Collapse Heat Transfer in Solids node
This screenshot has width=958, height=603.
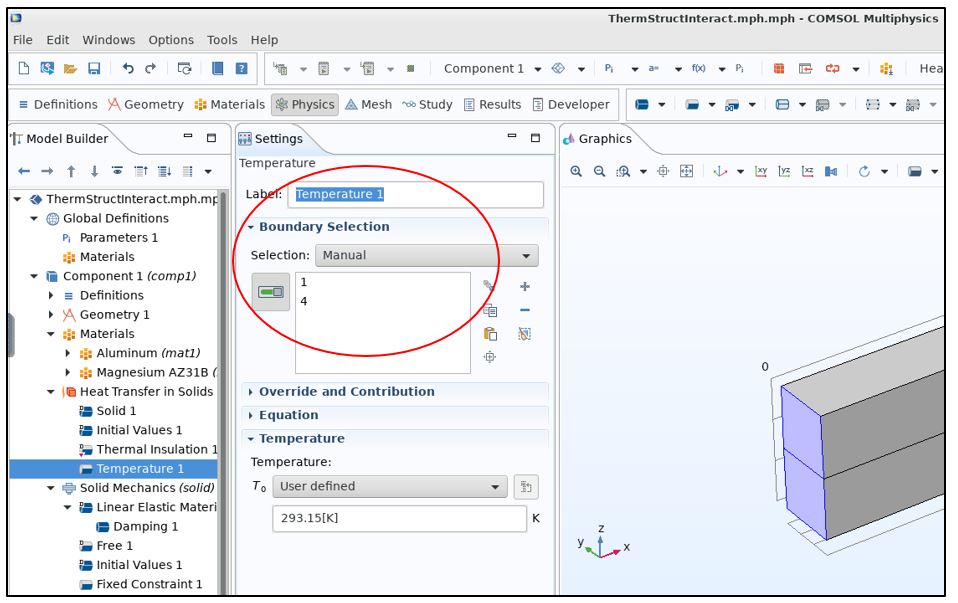tap(51, 392)
